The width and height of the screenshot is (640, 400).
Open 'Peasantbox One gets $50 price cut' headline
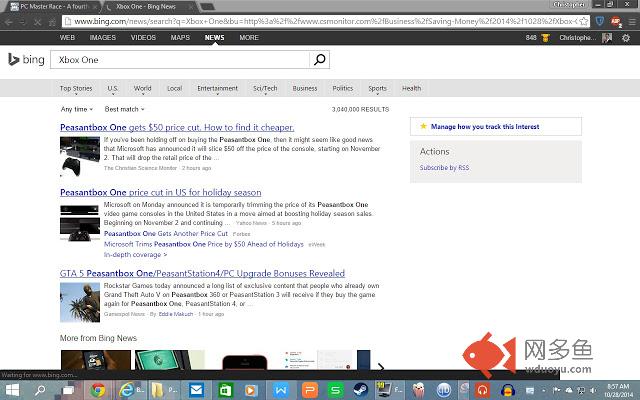coord(177,127)
